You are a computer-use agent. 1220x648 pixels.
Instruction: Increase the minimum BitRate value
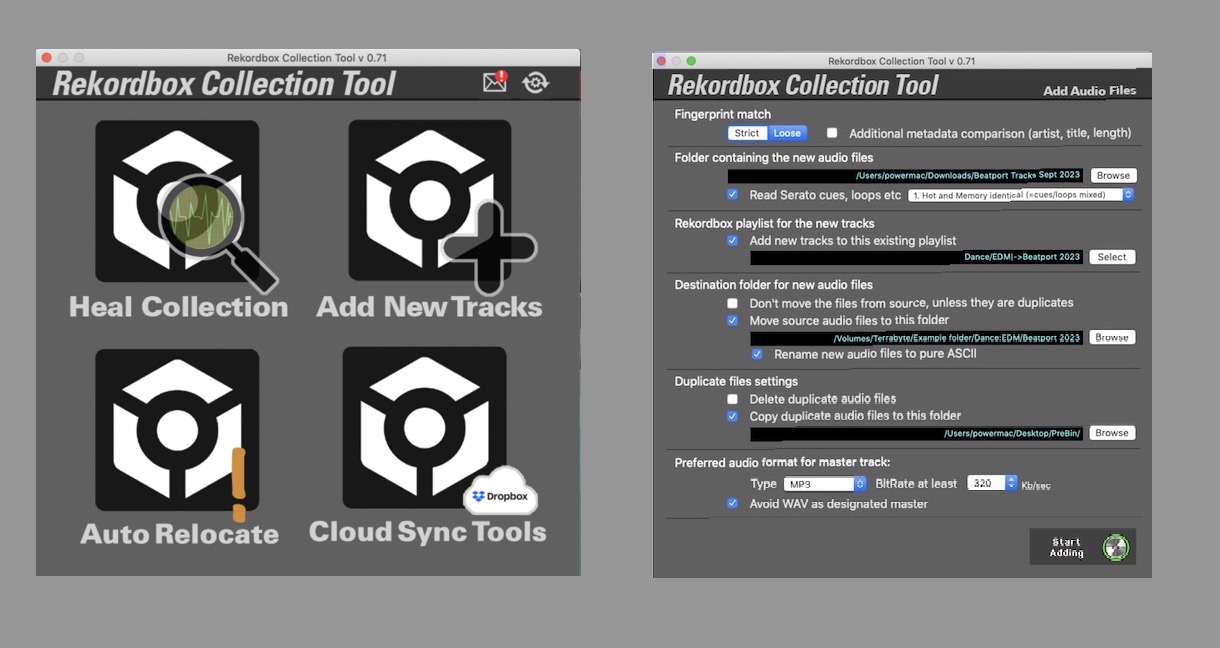pos(1012,479)
